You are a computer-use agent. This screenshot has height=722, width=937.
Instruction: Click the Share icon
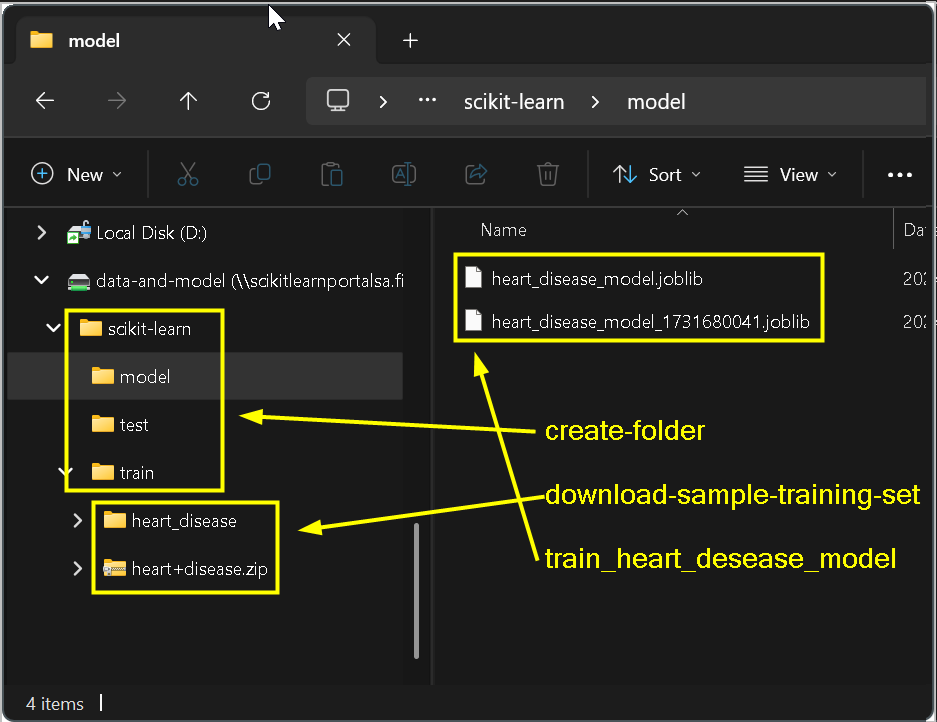click(x=476, y=175)
